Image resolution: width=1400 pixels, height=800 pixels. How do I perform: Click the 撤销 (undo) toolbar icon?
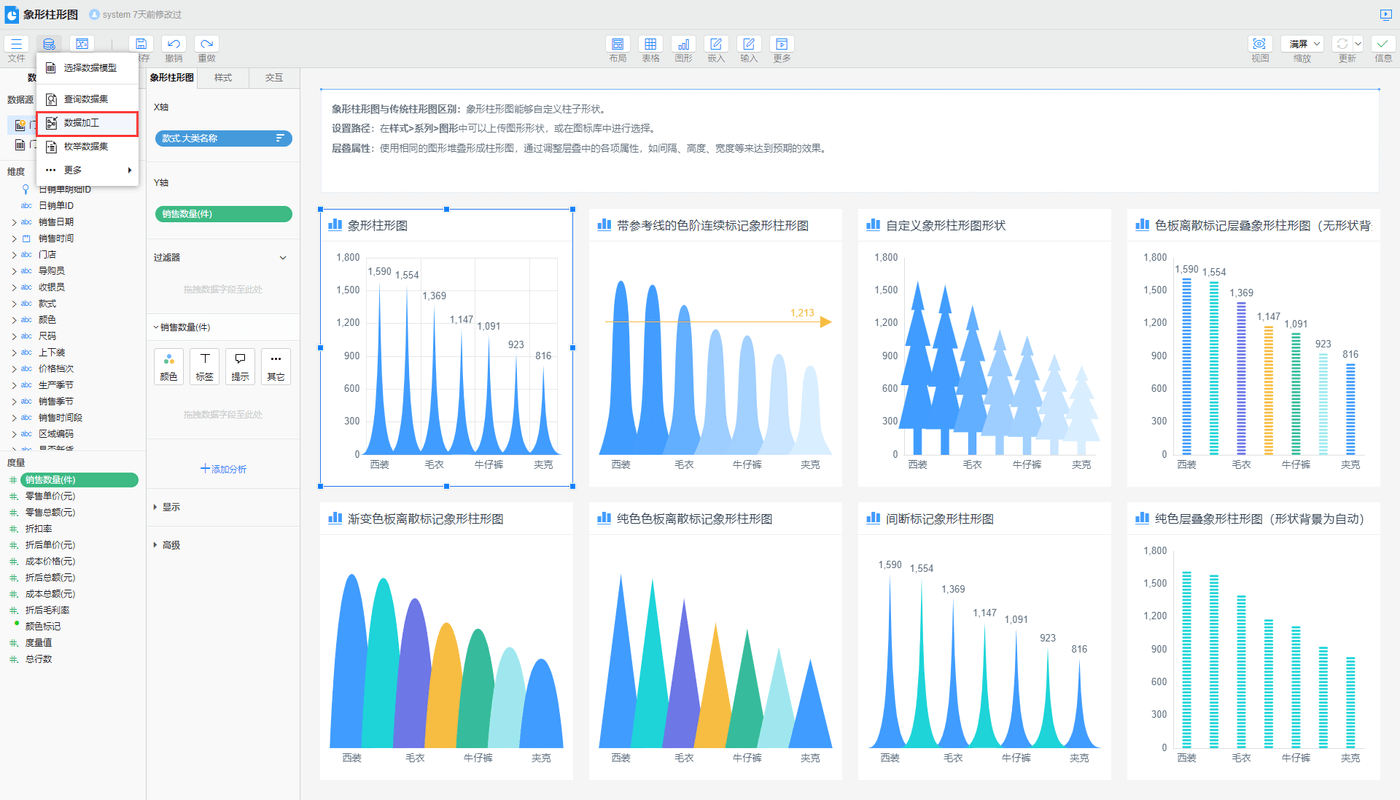[173, 44]
